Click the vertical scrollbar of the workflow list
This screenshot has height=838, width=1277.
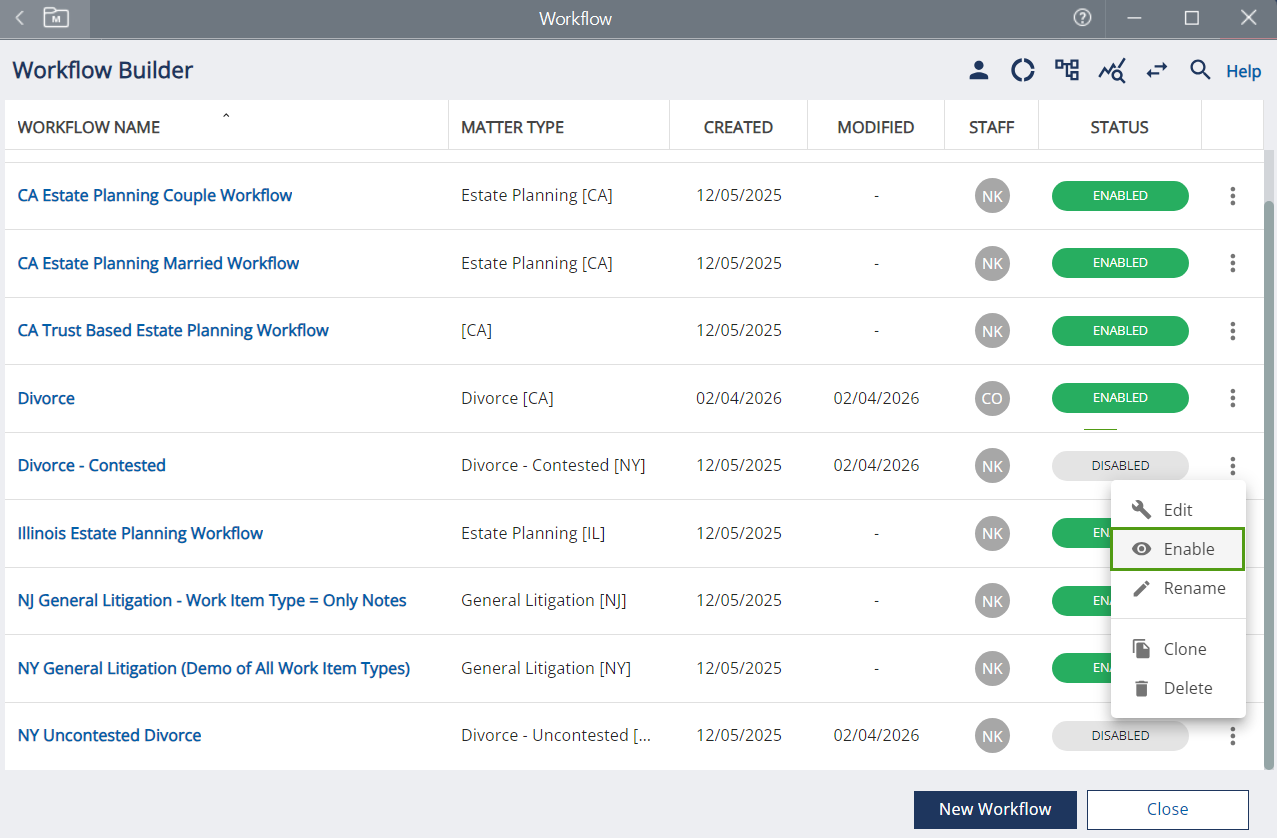tap(1270, 480)
